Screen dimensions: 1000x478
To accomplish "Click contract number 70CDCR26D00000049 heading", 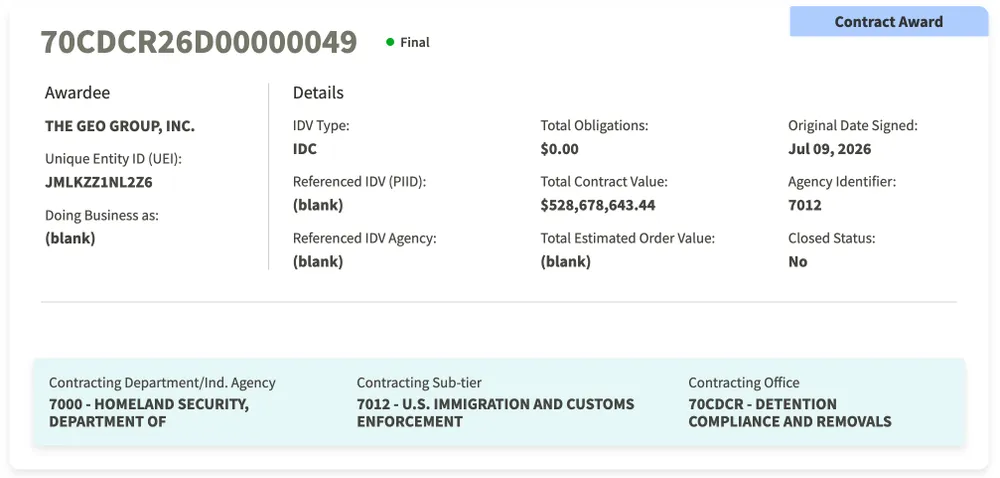I will tap(199, 42).
